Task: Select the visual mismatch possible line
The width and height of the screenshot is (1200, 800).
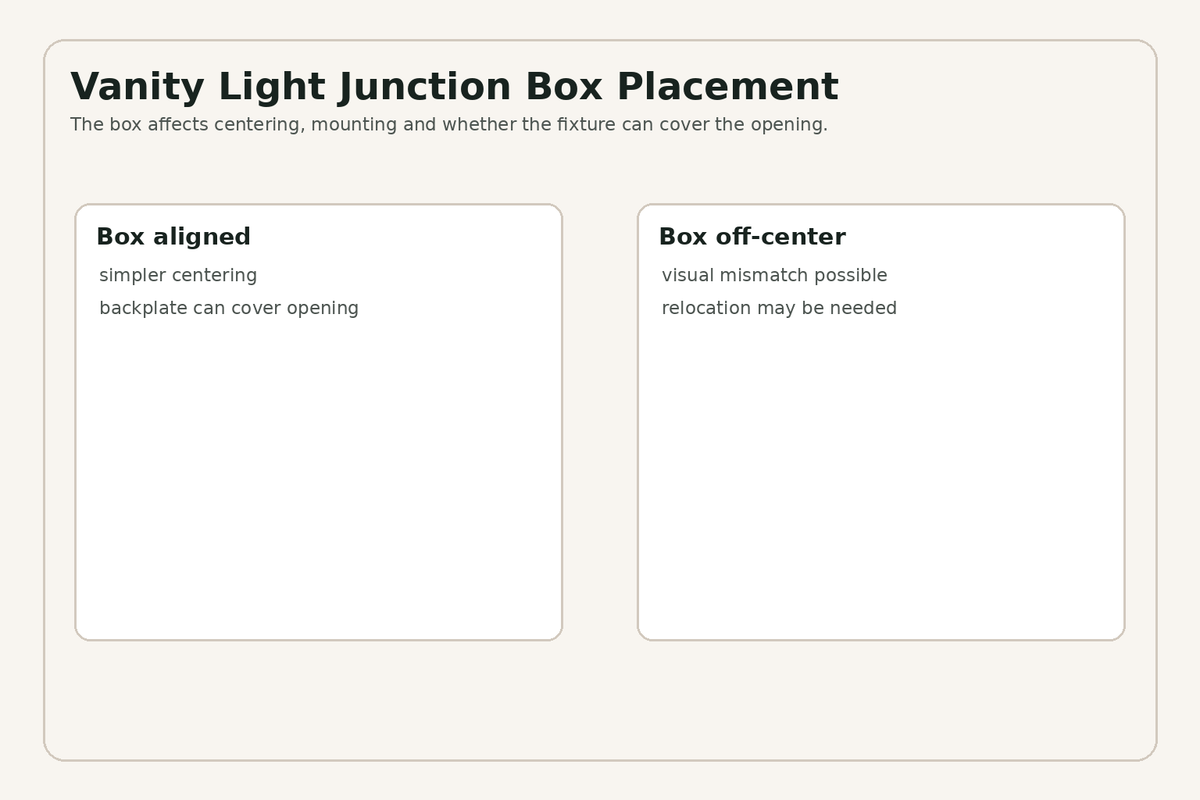Action: pyautogui.click(x=774, y=275)
